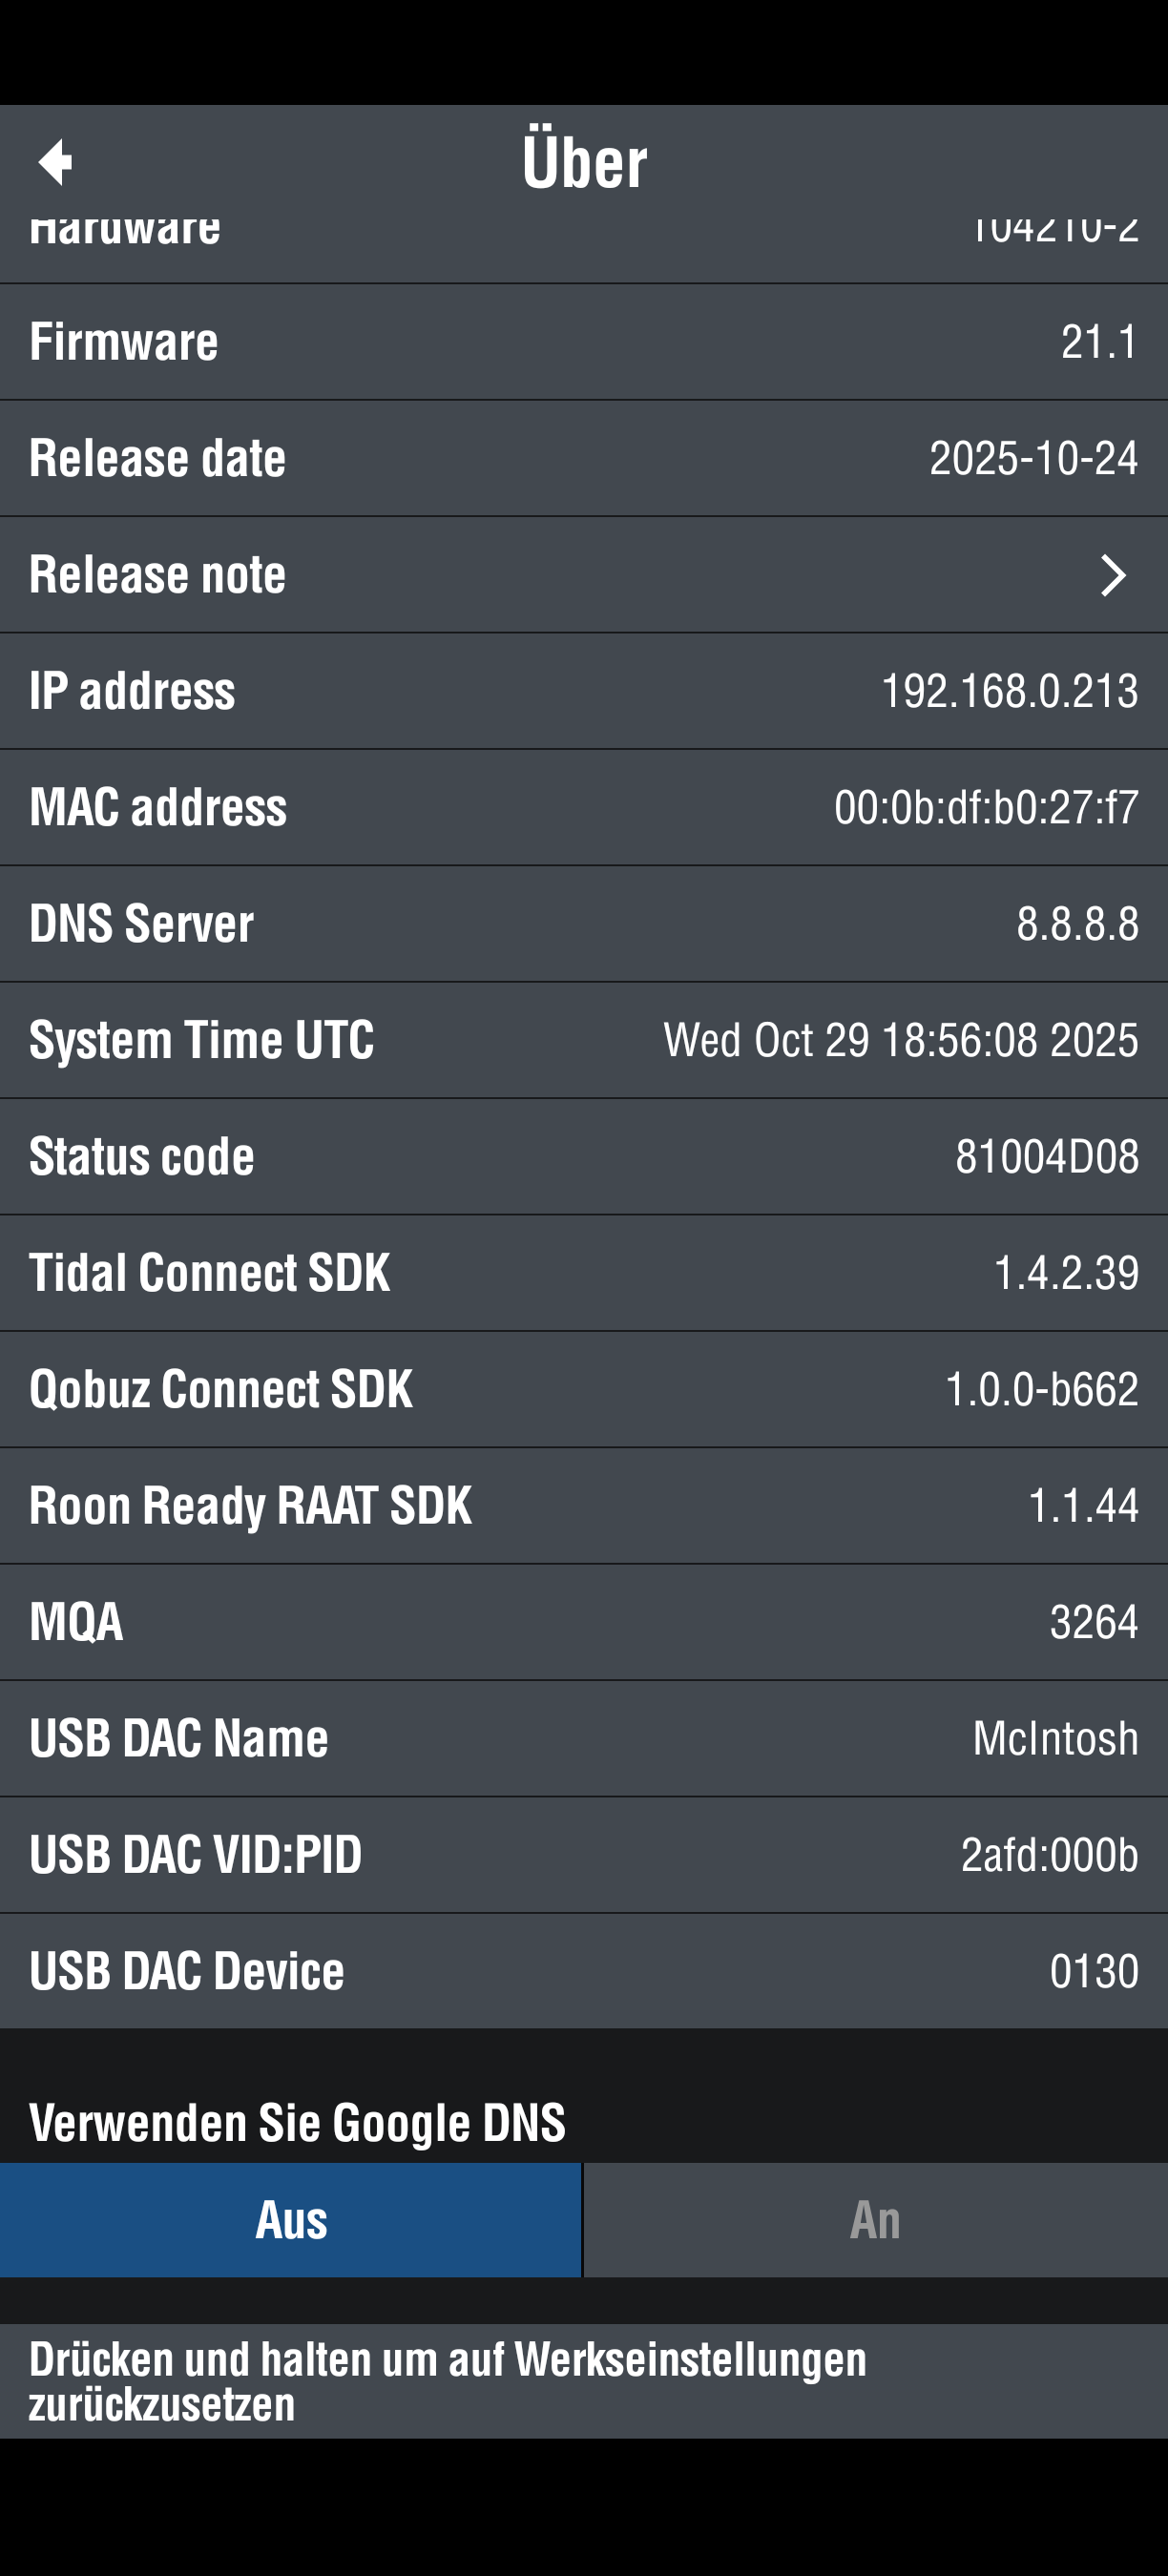1168x2576 pixels.
Task: Switch Google DNS to An
Action: pyautogui.click(x=875, y=2220)
